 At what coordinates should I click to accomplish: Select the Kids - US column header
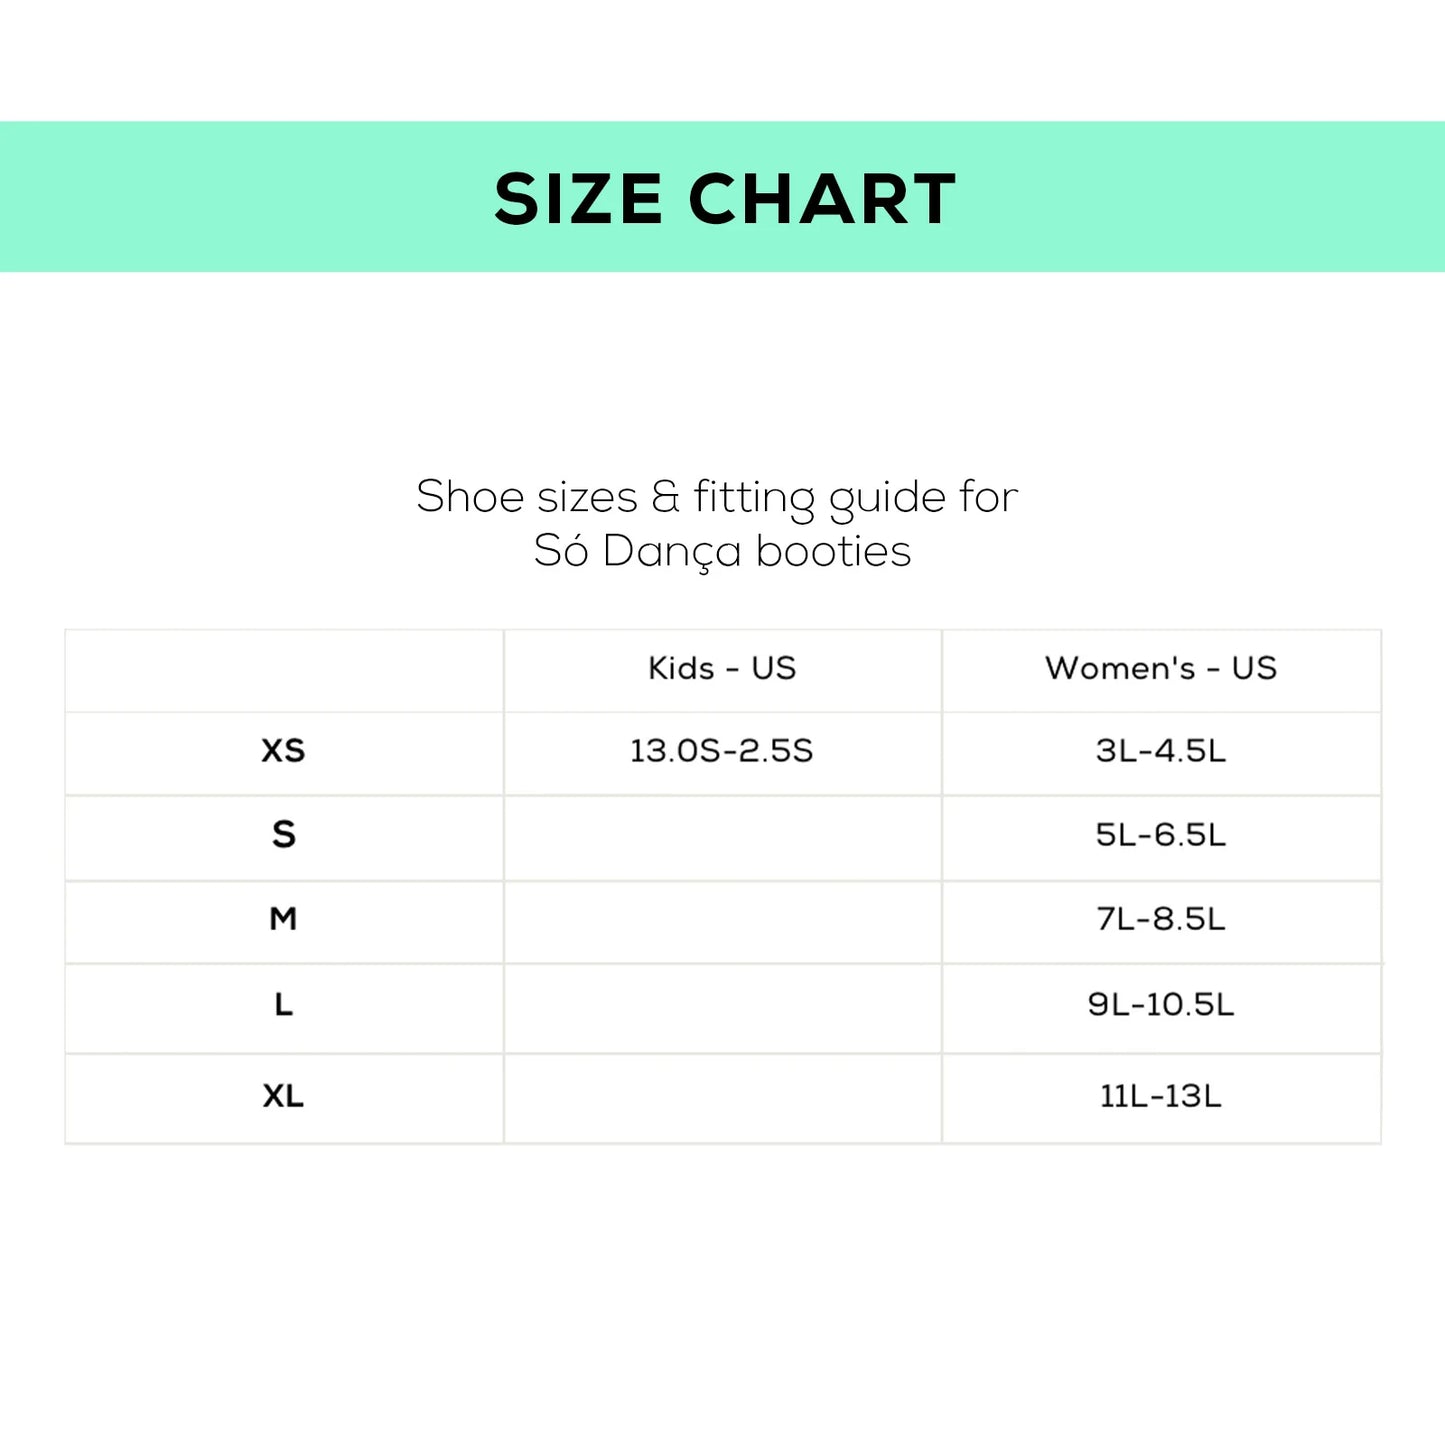pos(722,668)
